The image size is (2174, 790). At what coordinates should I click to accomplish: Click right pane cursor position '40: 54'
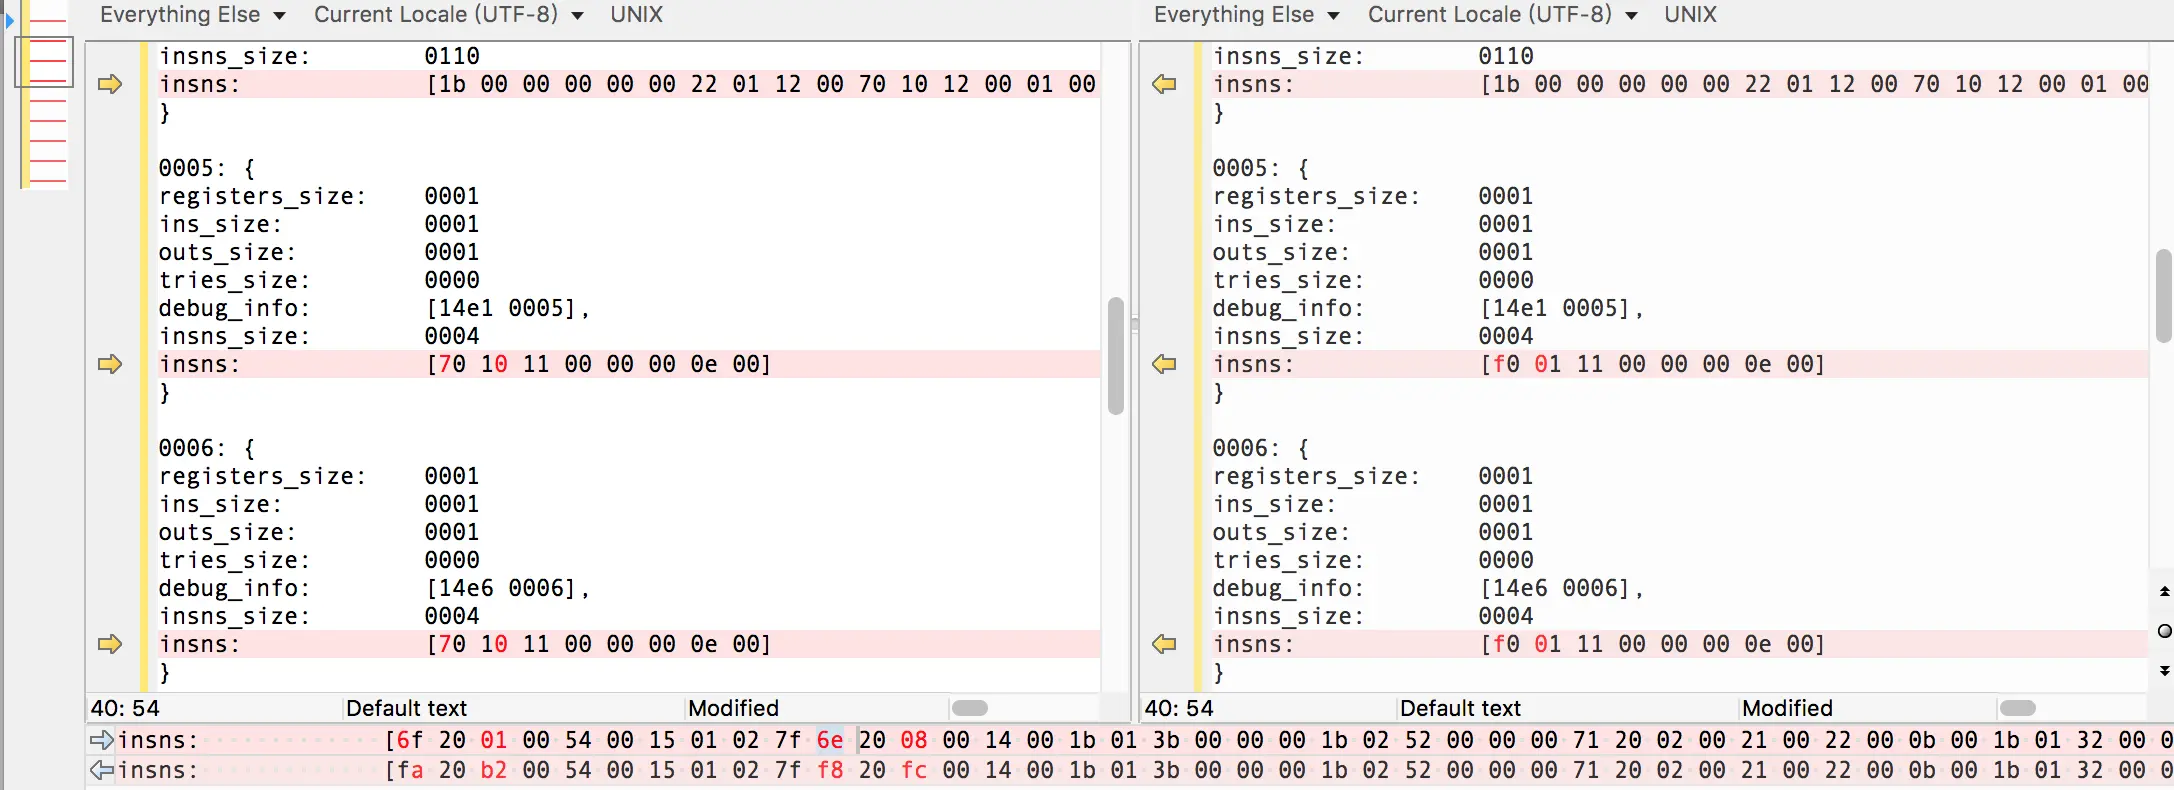point(1179,708)
